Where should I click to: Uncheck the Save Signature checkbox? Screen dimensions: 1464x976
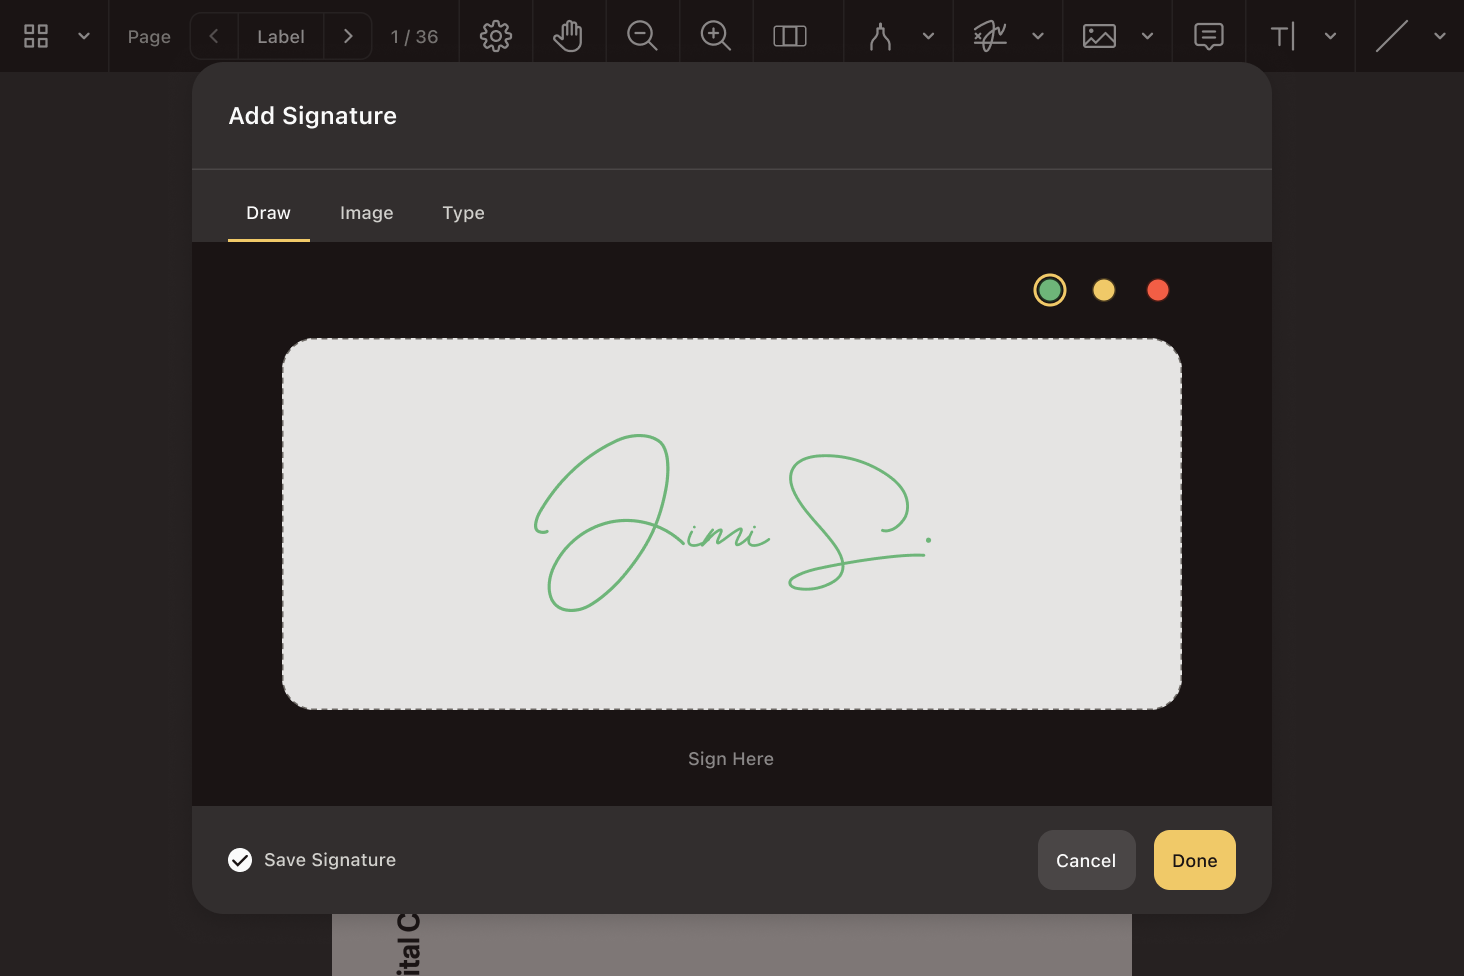pyautogui.click(x=240, y=859)
